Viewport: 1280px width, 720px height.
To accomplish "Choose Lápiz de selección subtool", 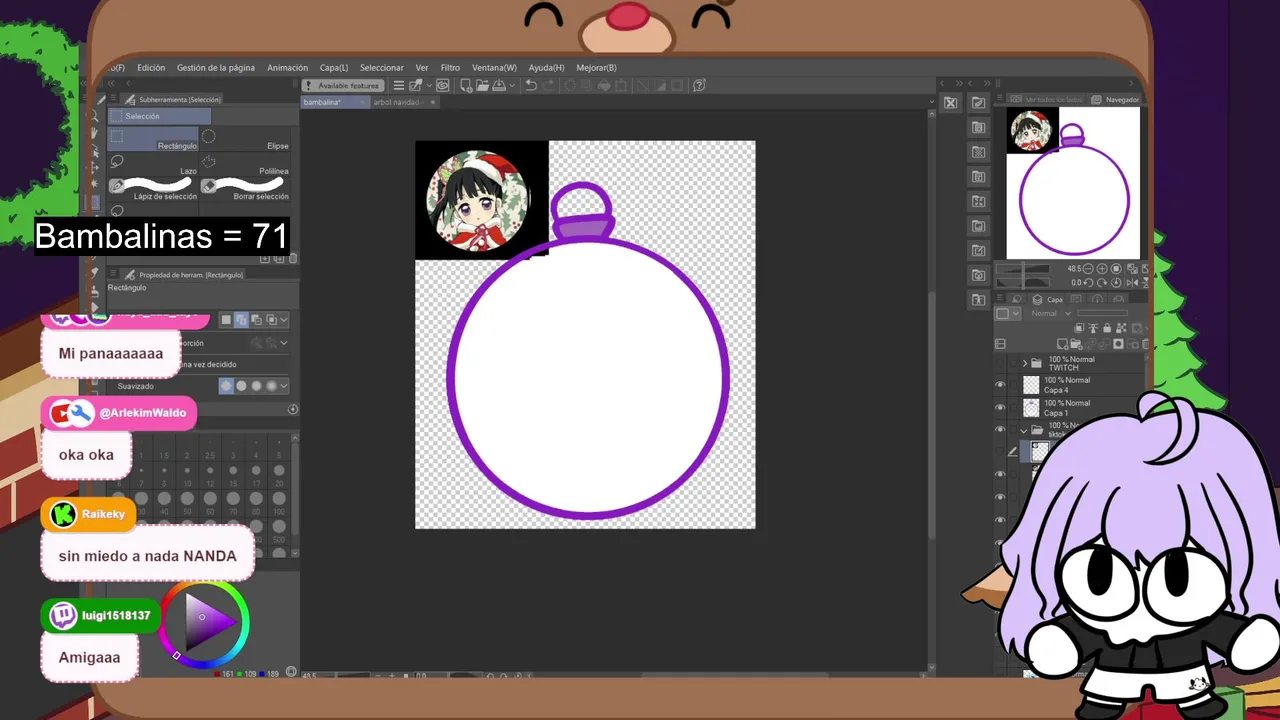I will (152, 189).
